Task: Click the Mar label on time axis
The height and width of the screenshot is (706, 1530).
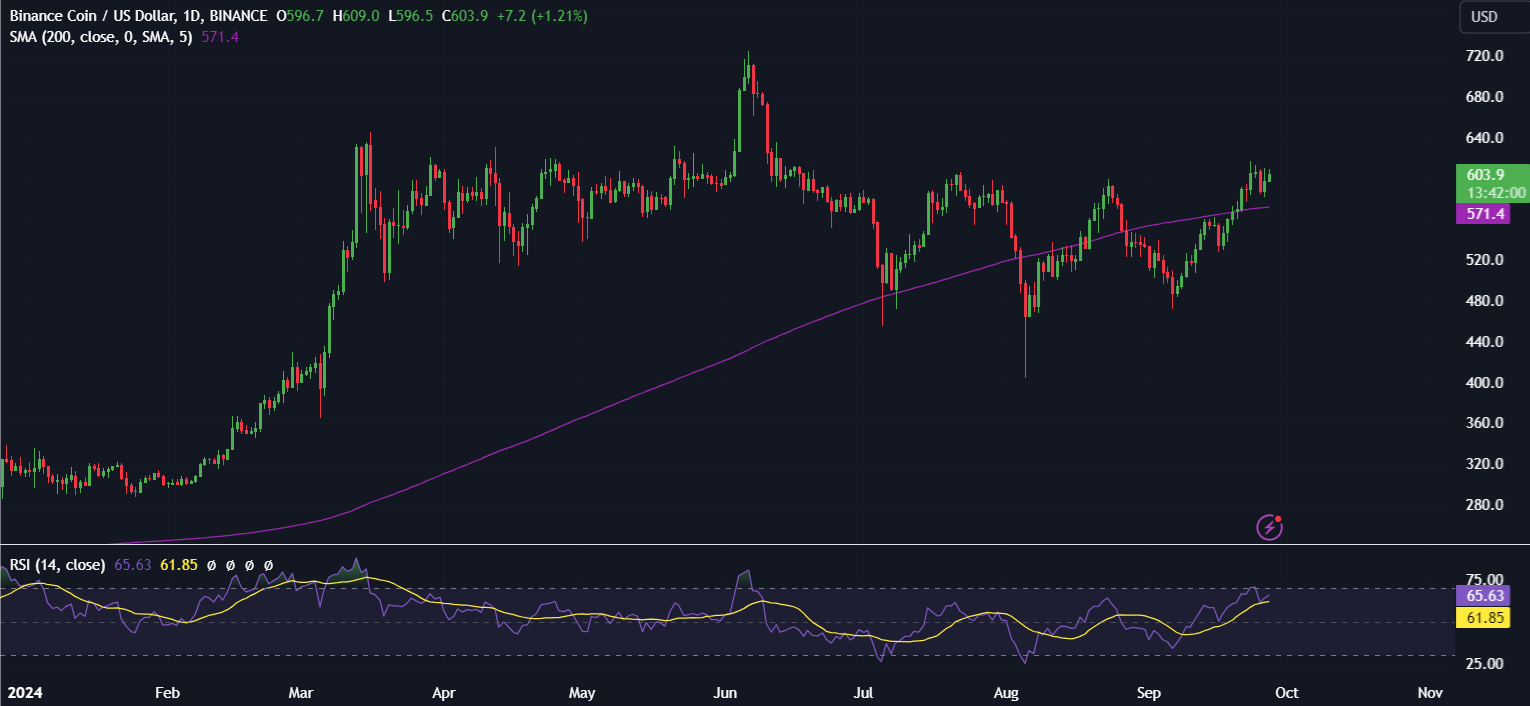Action: click(301, 692)
